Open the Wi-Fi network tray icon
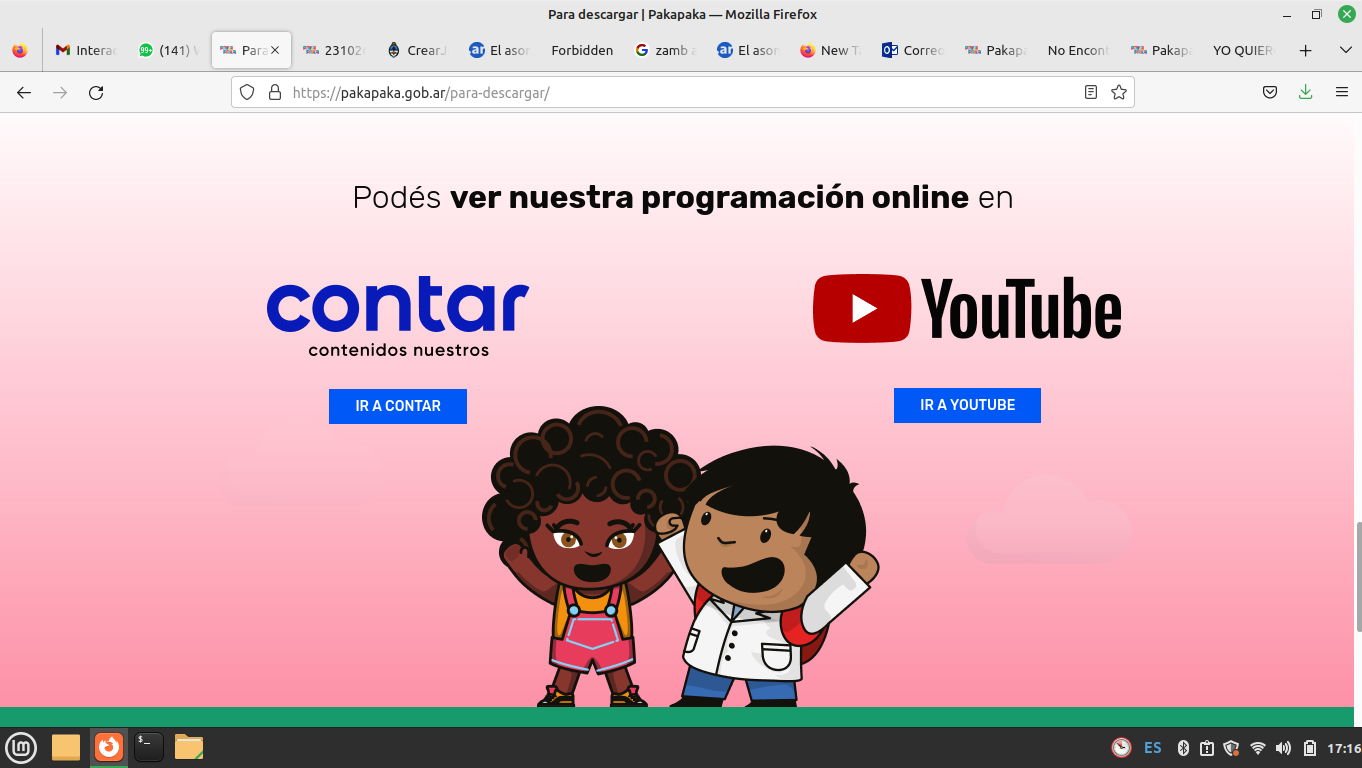Image resolution: width=1362 pixels, height=768 pixels. coord(1258,748)
